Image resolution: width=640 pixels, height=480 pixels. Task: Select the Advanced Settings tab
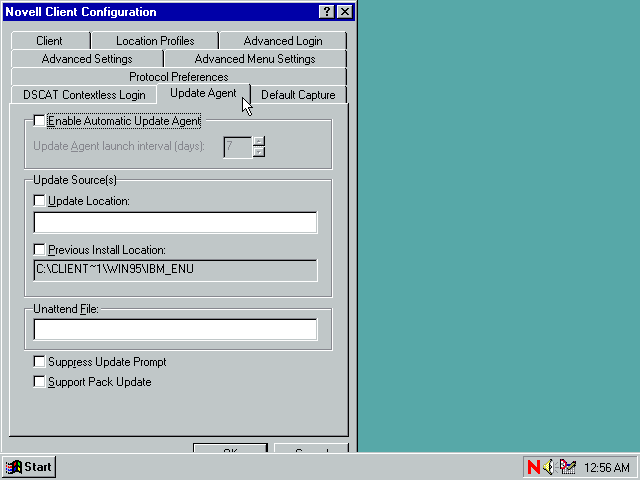click(x=87, y=59)
